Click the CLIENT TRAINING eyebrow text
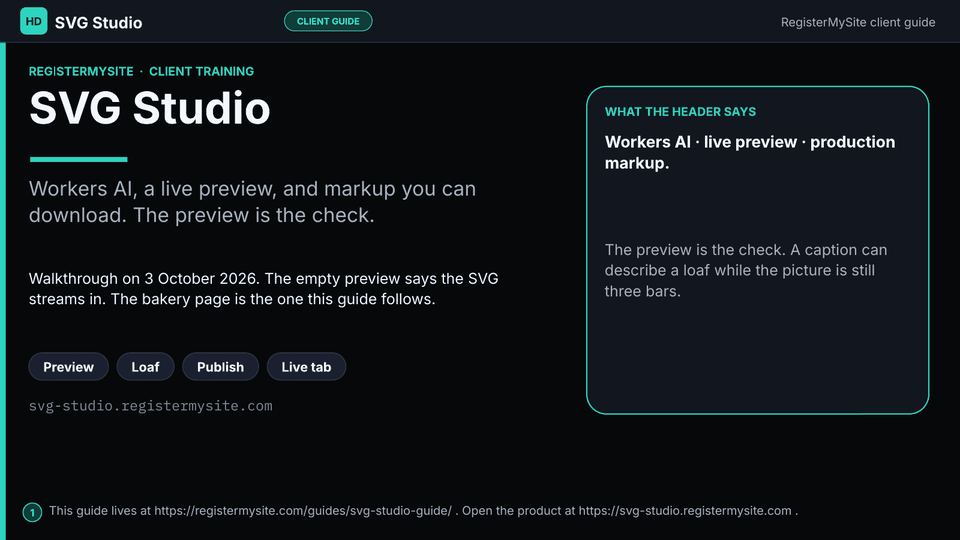 click(x=201, y=71)
